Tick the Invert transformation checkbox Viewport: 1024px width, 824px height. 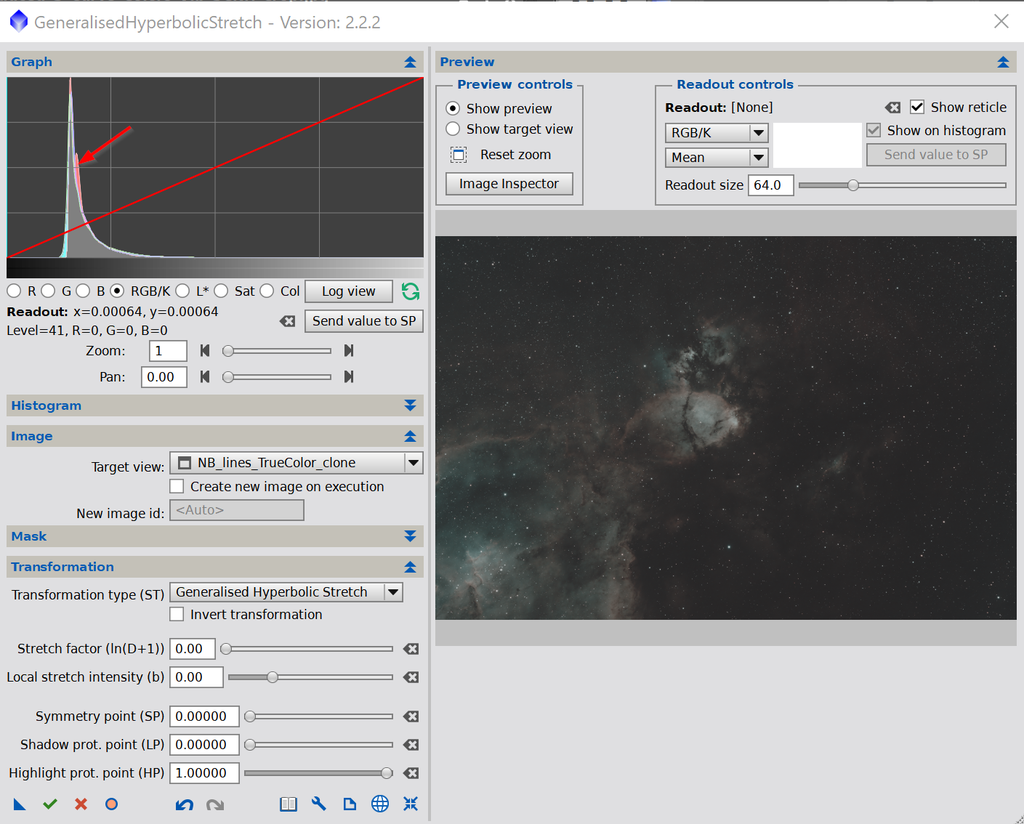176,614
